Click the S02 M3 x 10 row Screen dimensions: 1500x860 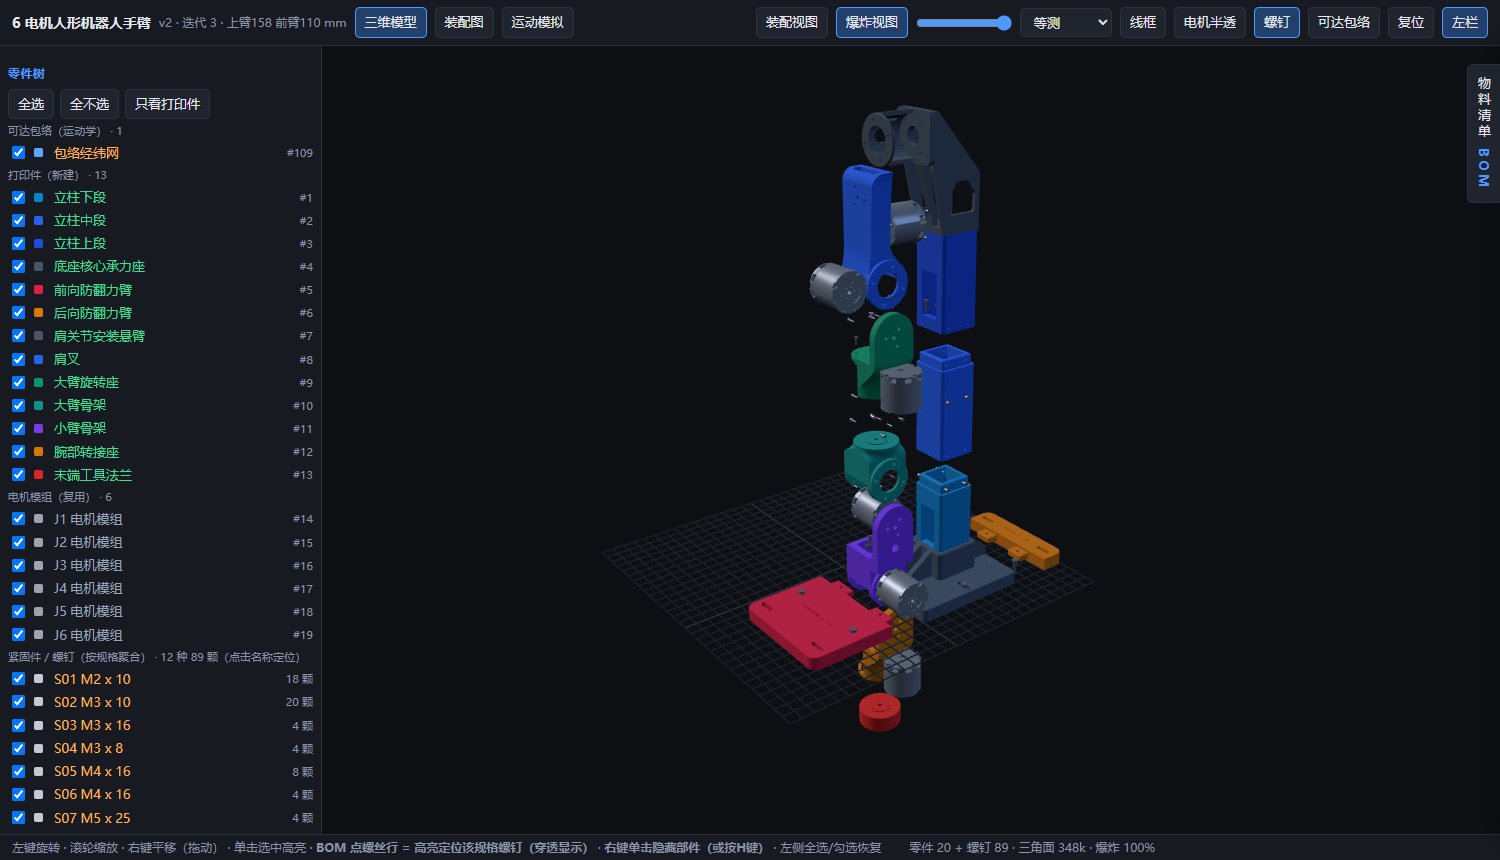pyautogui.click(x=160, y=702)
